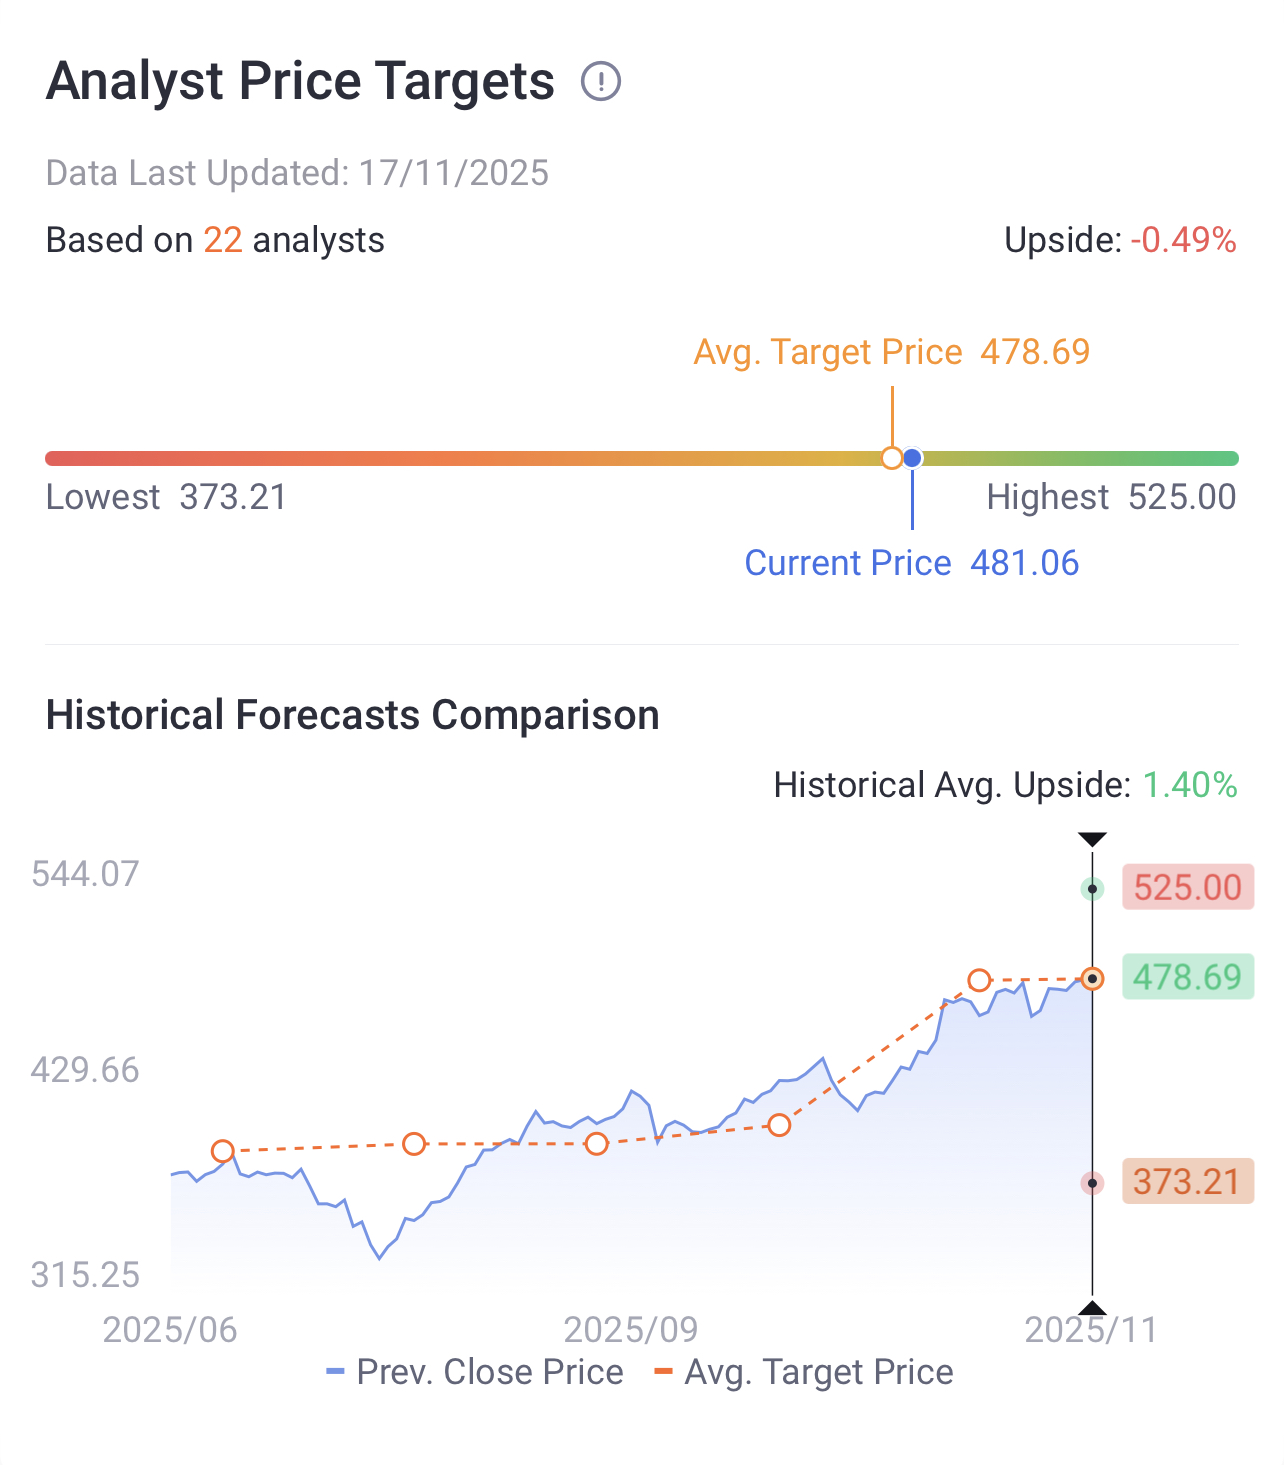Toggle Prev. Close Price legend series
The image size is (1284, 1465).
[x=475, y=1372]
